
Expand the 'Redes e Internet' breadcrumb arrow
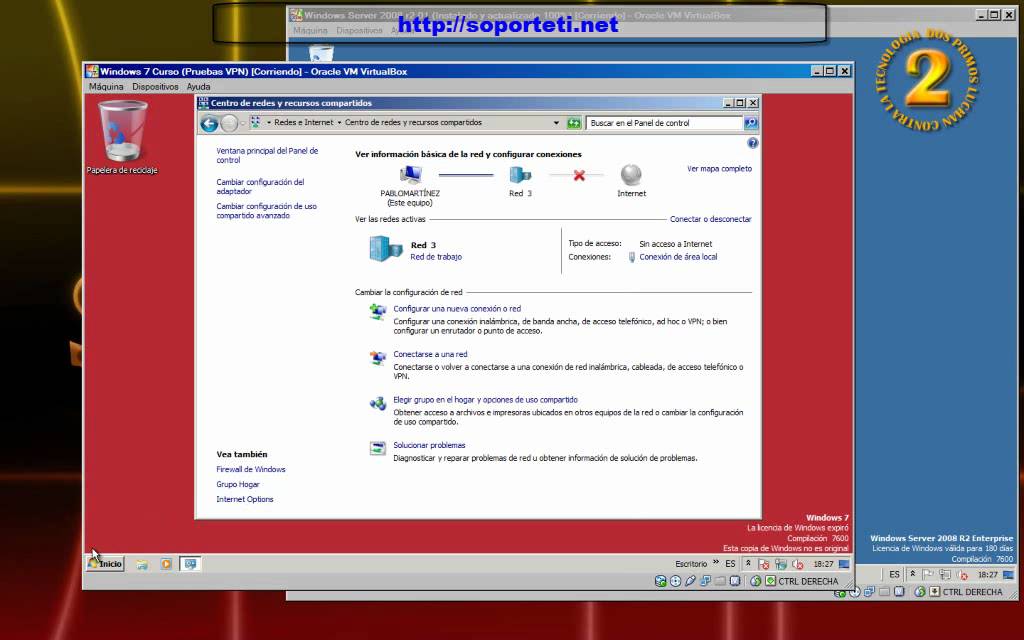coord(339,123)
